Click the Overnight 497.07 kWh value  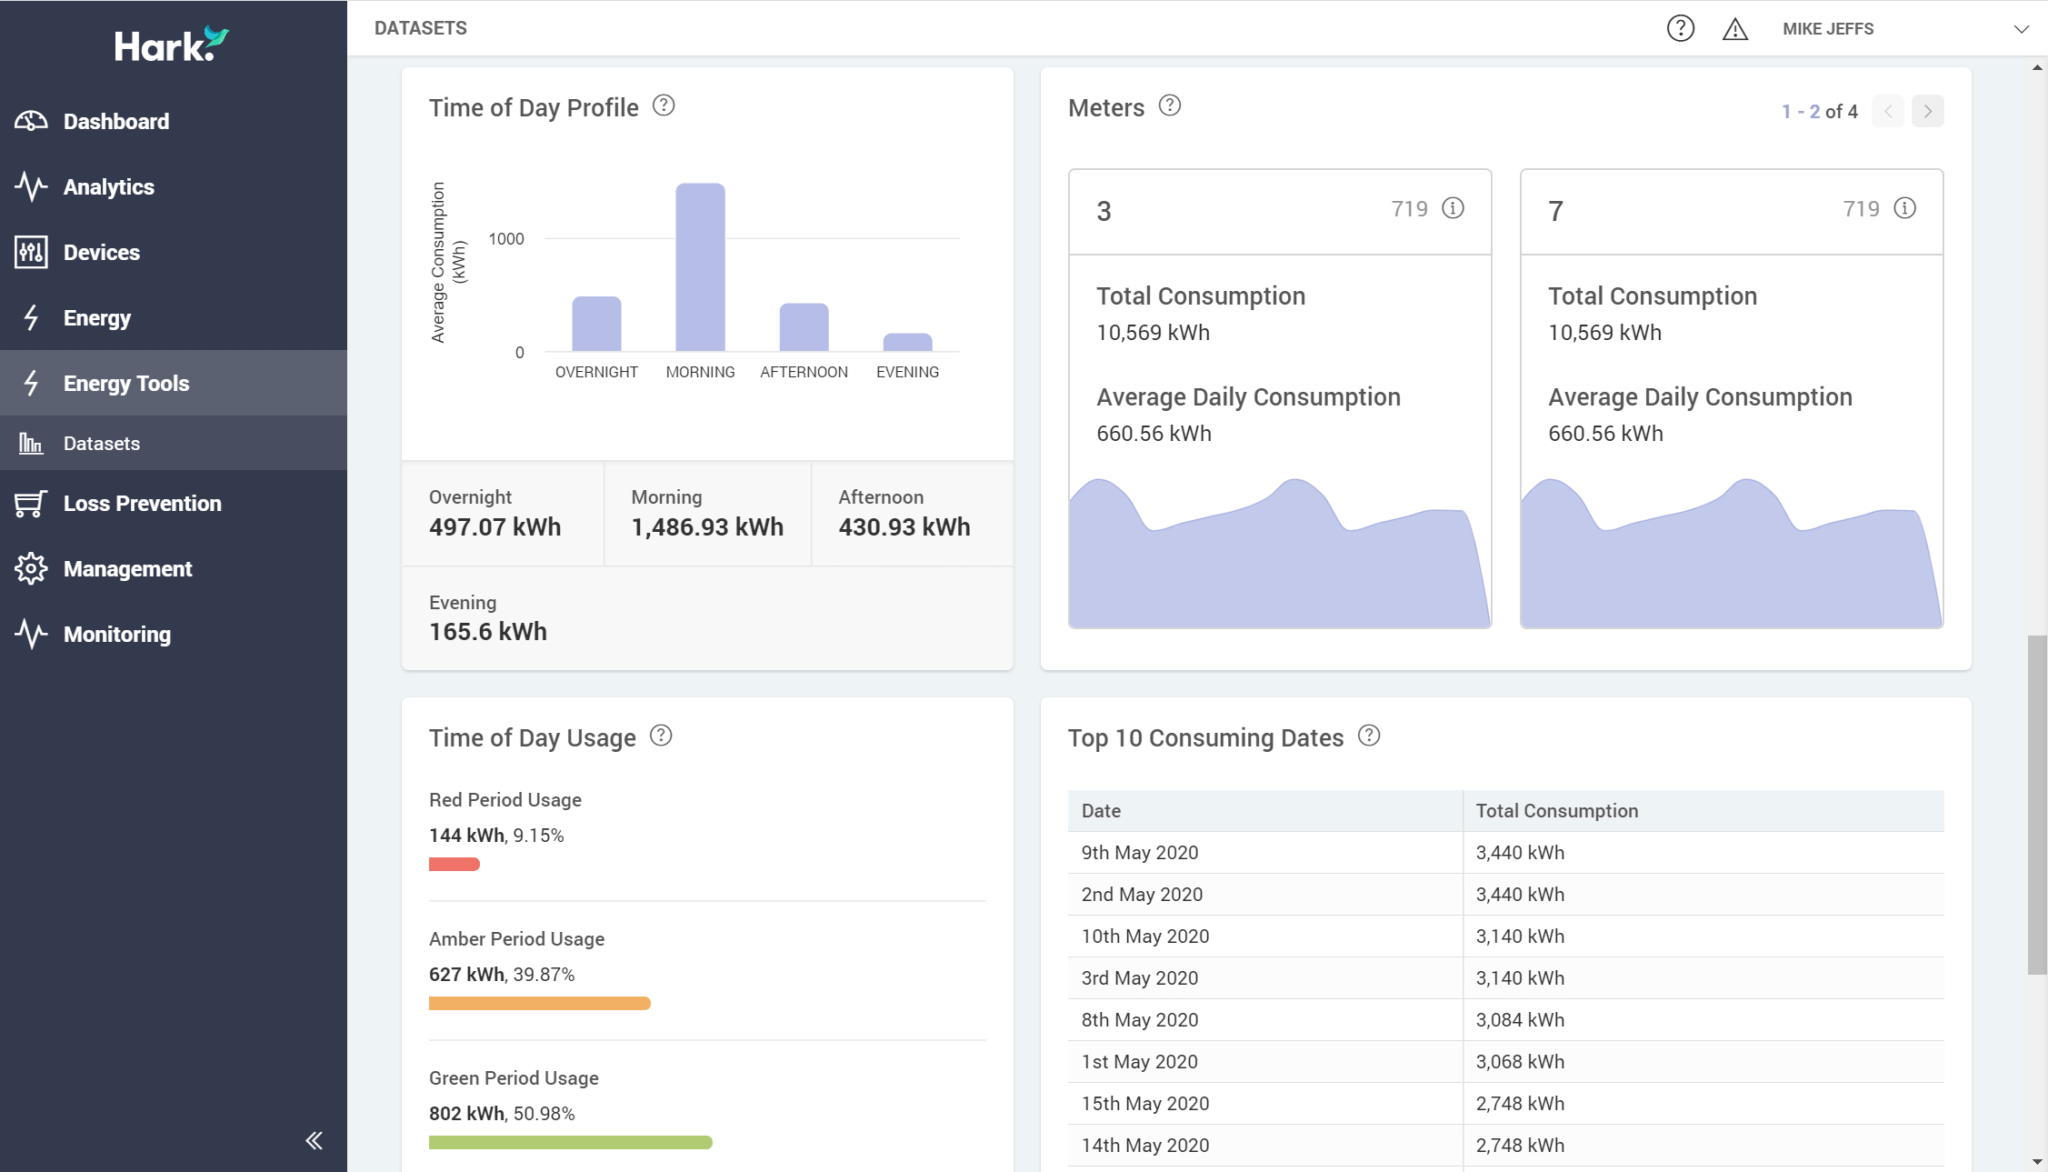495,527
